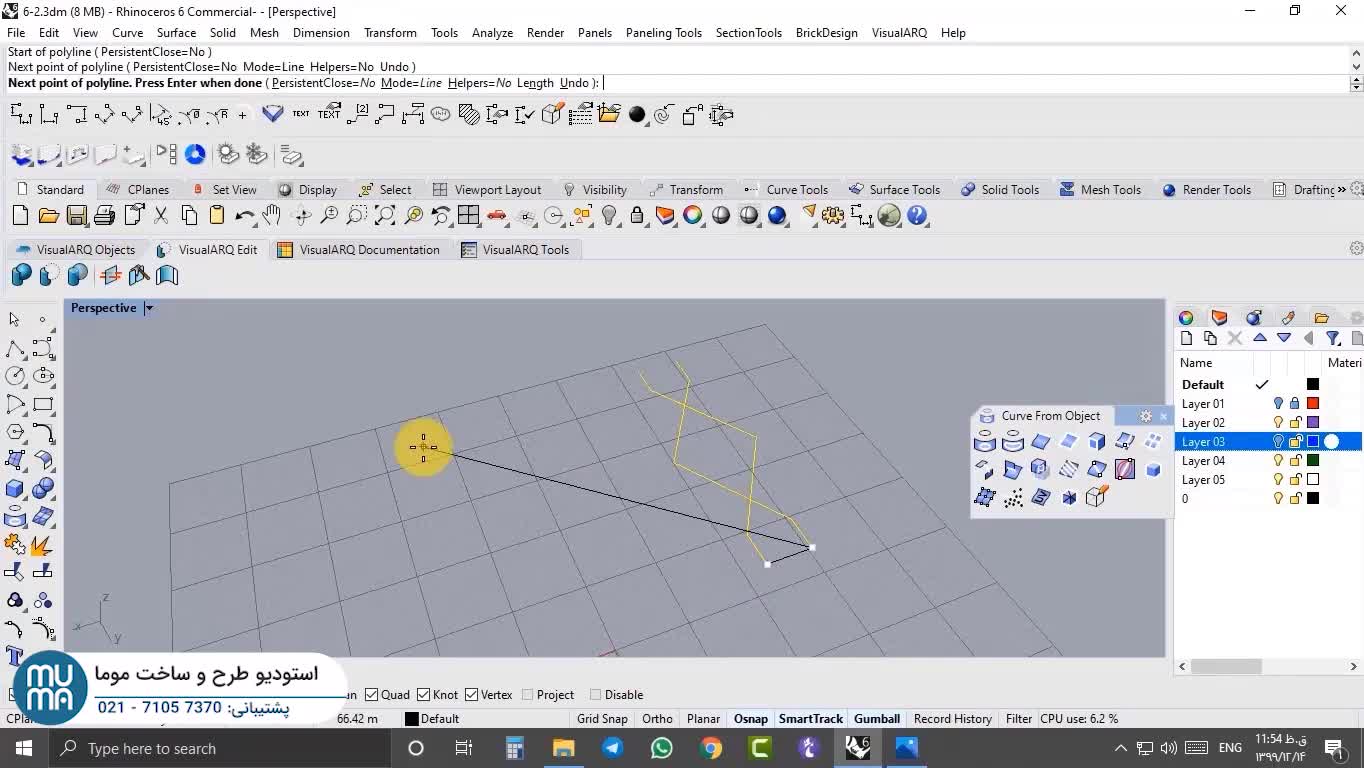
Task: Select the Pan view hand tool
Action: pyautogui.click(x=272, y=215)
